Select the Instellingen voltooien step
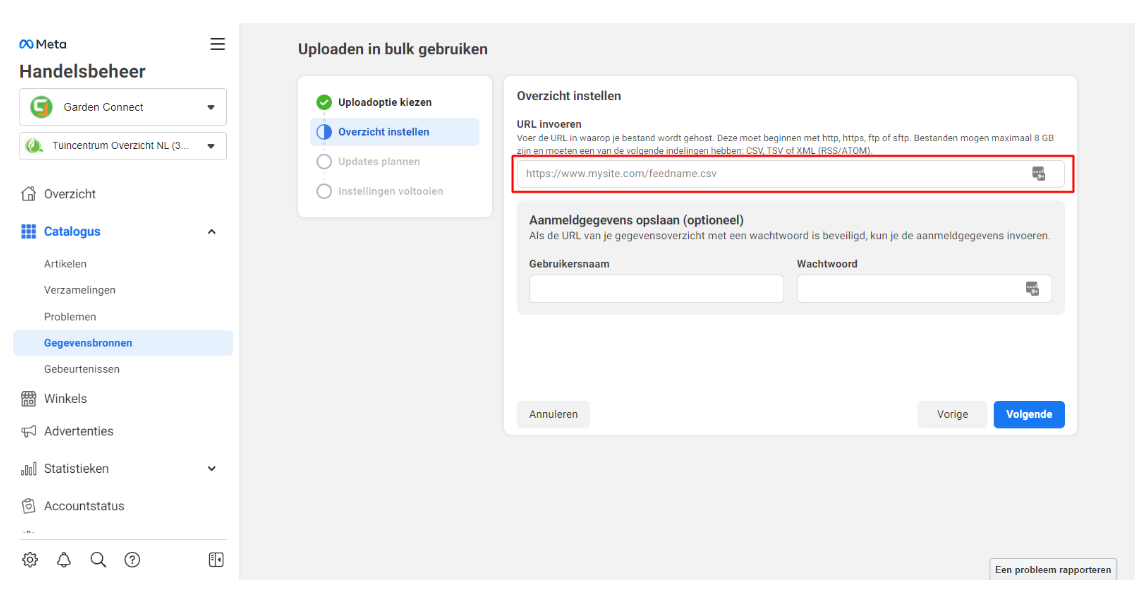The height and width of the screenshot is (590, 1135). [390, 191]
